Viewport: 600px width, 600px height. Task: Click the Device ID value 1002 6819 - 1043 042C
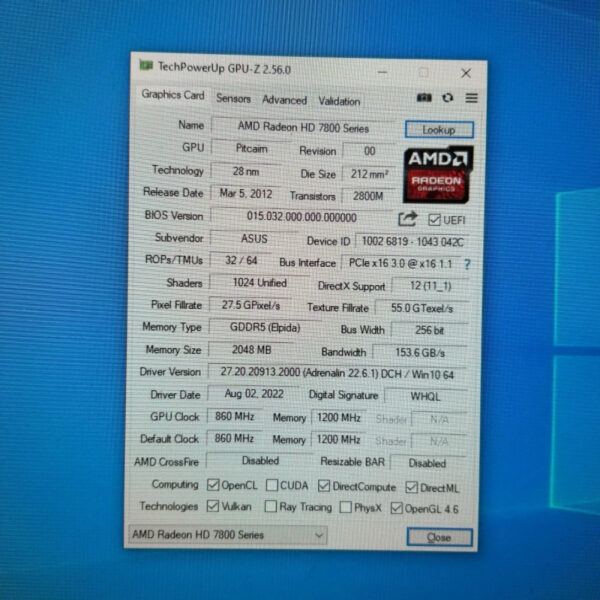[x=412, y=242]
